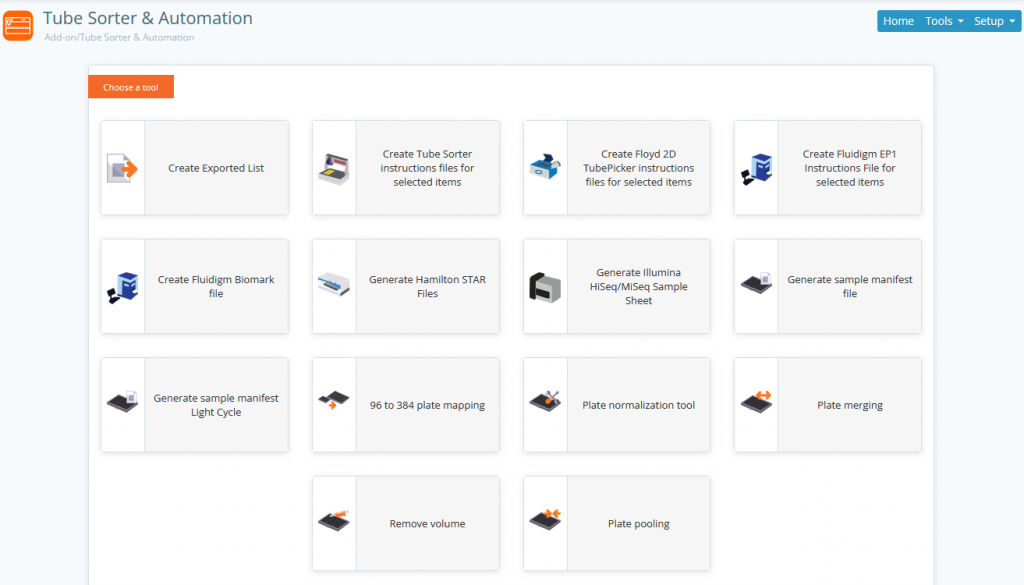Viewport: 1024px width, 585px height.
Task: Click the Plate pooling icon
Action: pos(545,520)
